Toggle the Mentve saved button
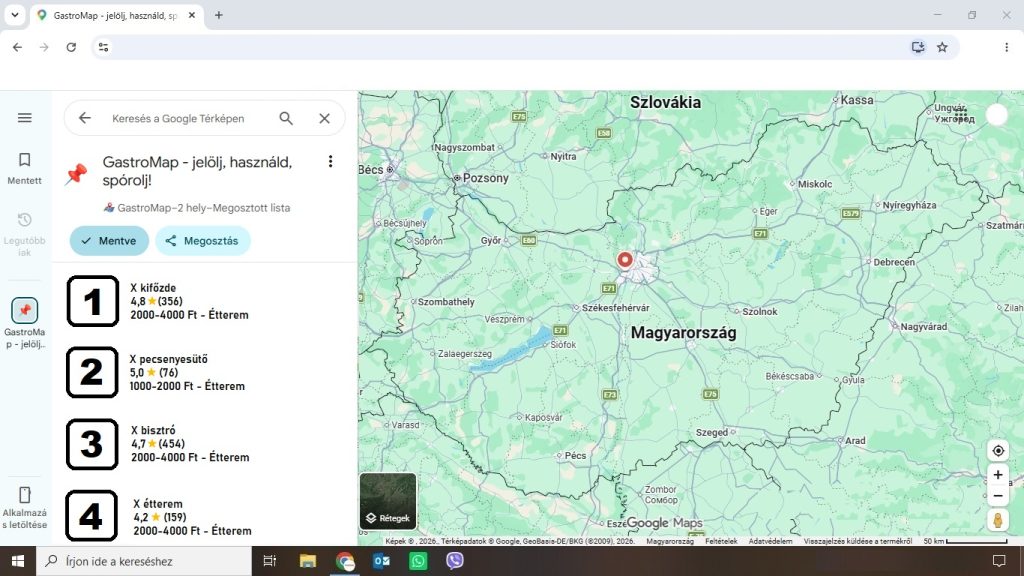Viewport: 1024px width, 576px height. click(x=109, y=240)
